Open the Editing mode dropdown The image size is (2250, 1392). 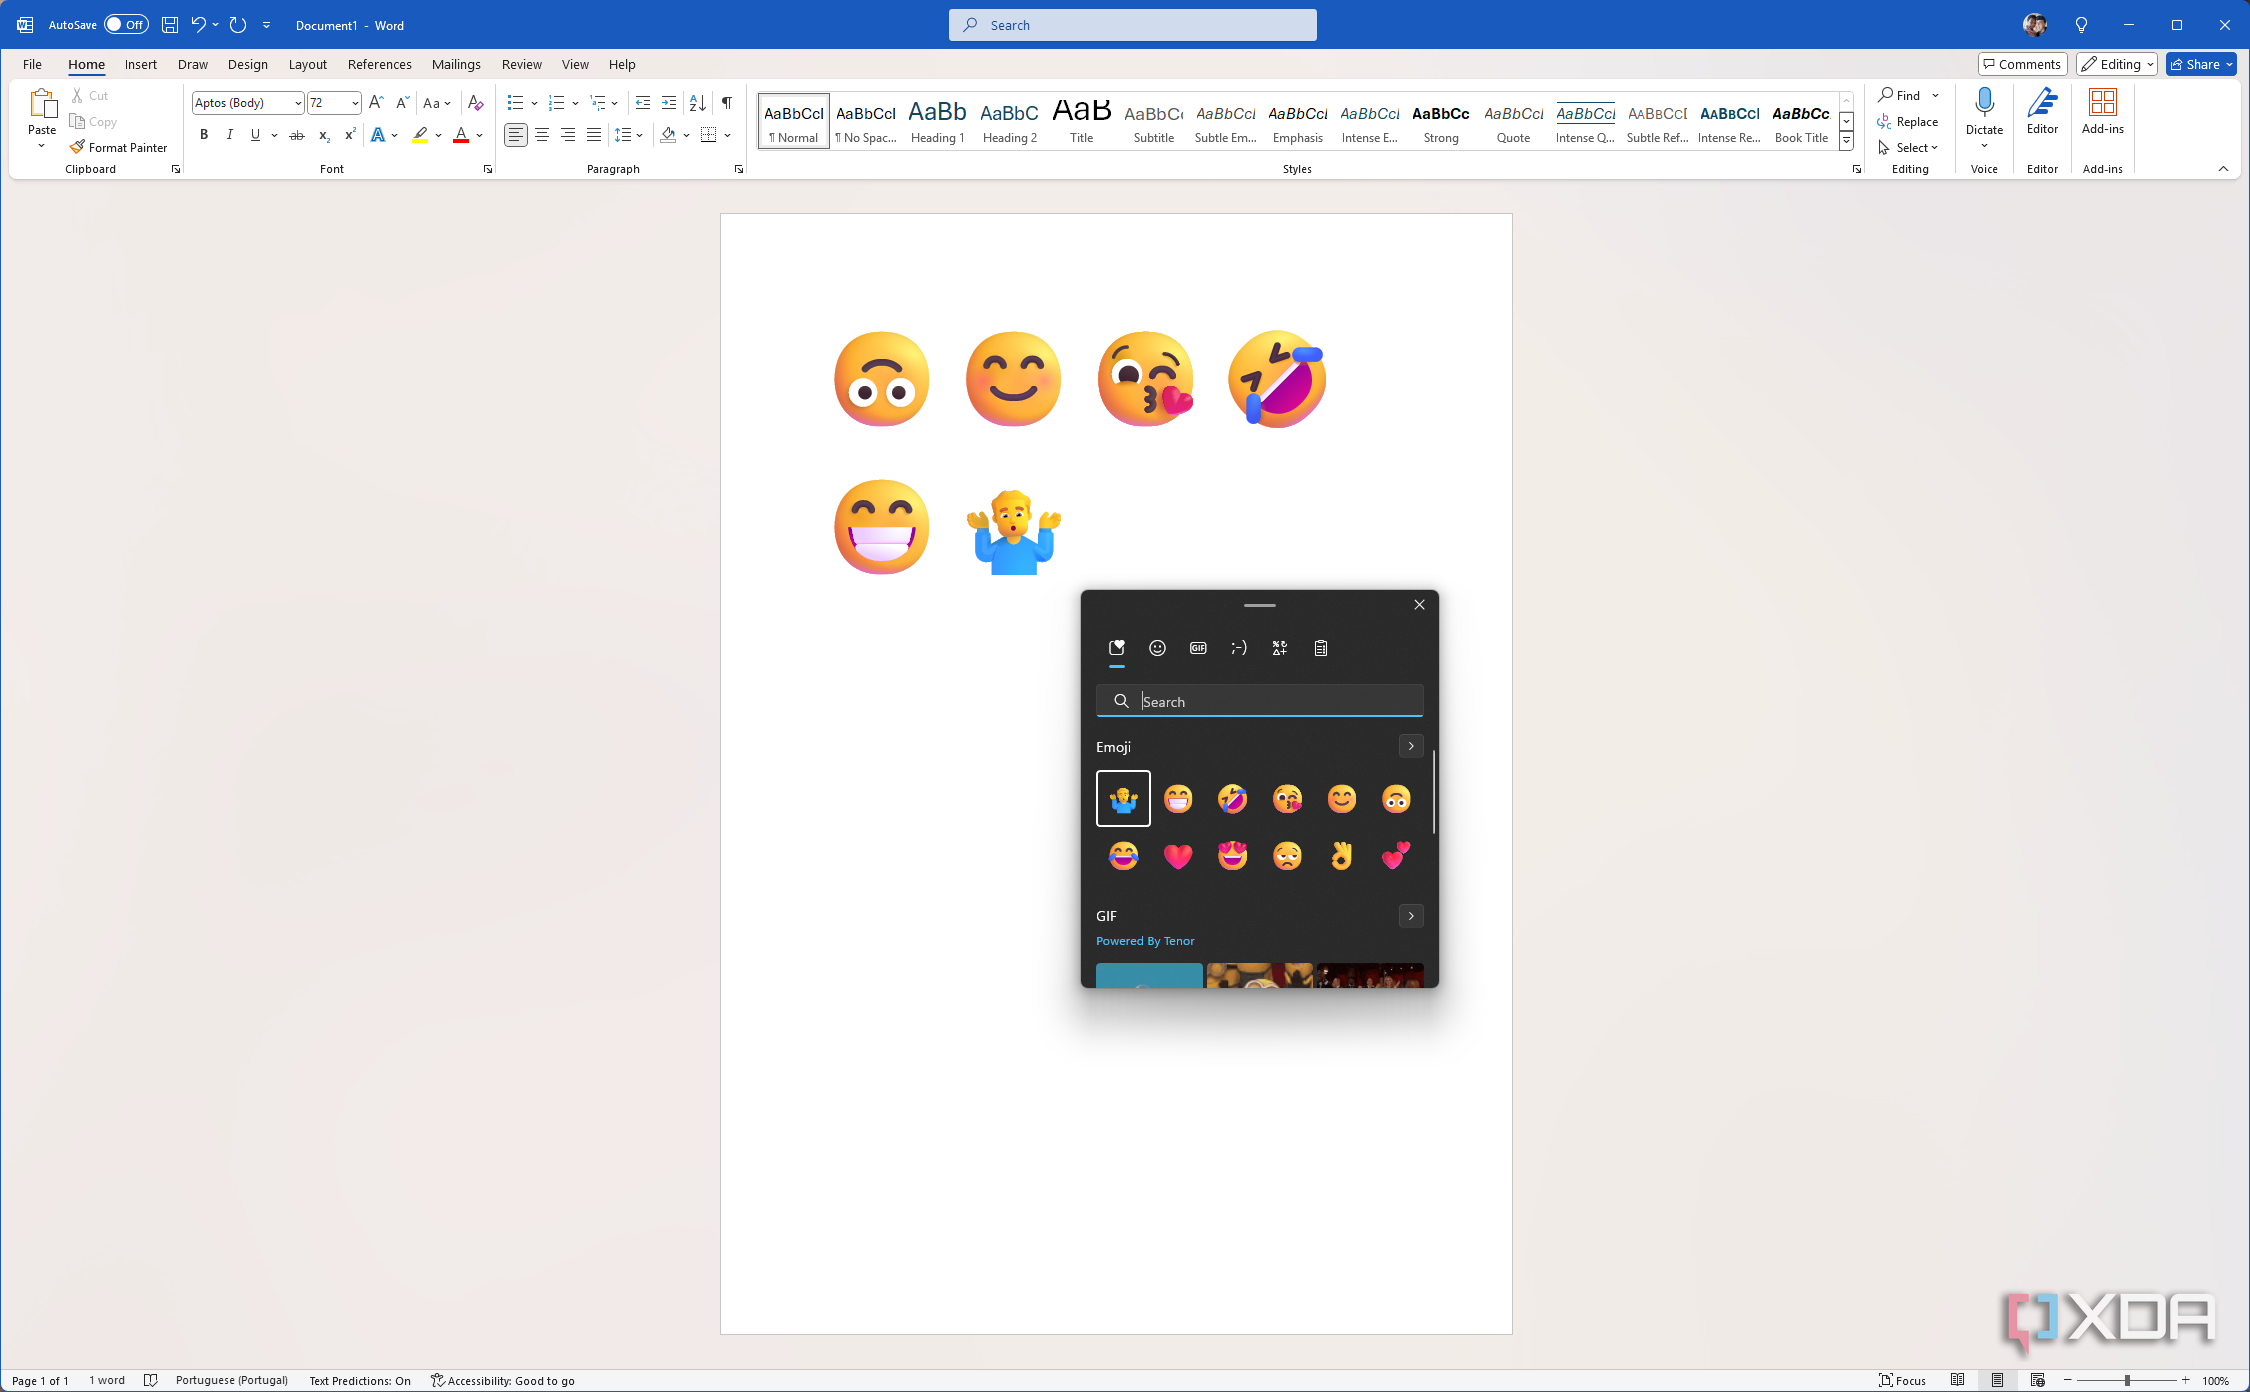2116,64
